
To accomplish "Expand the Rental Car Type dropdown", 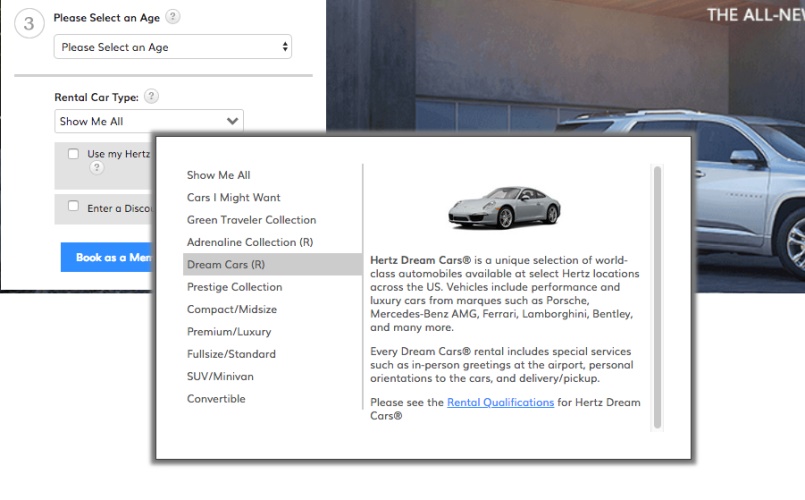I will pyautogui.click(x=149, y=121).
